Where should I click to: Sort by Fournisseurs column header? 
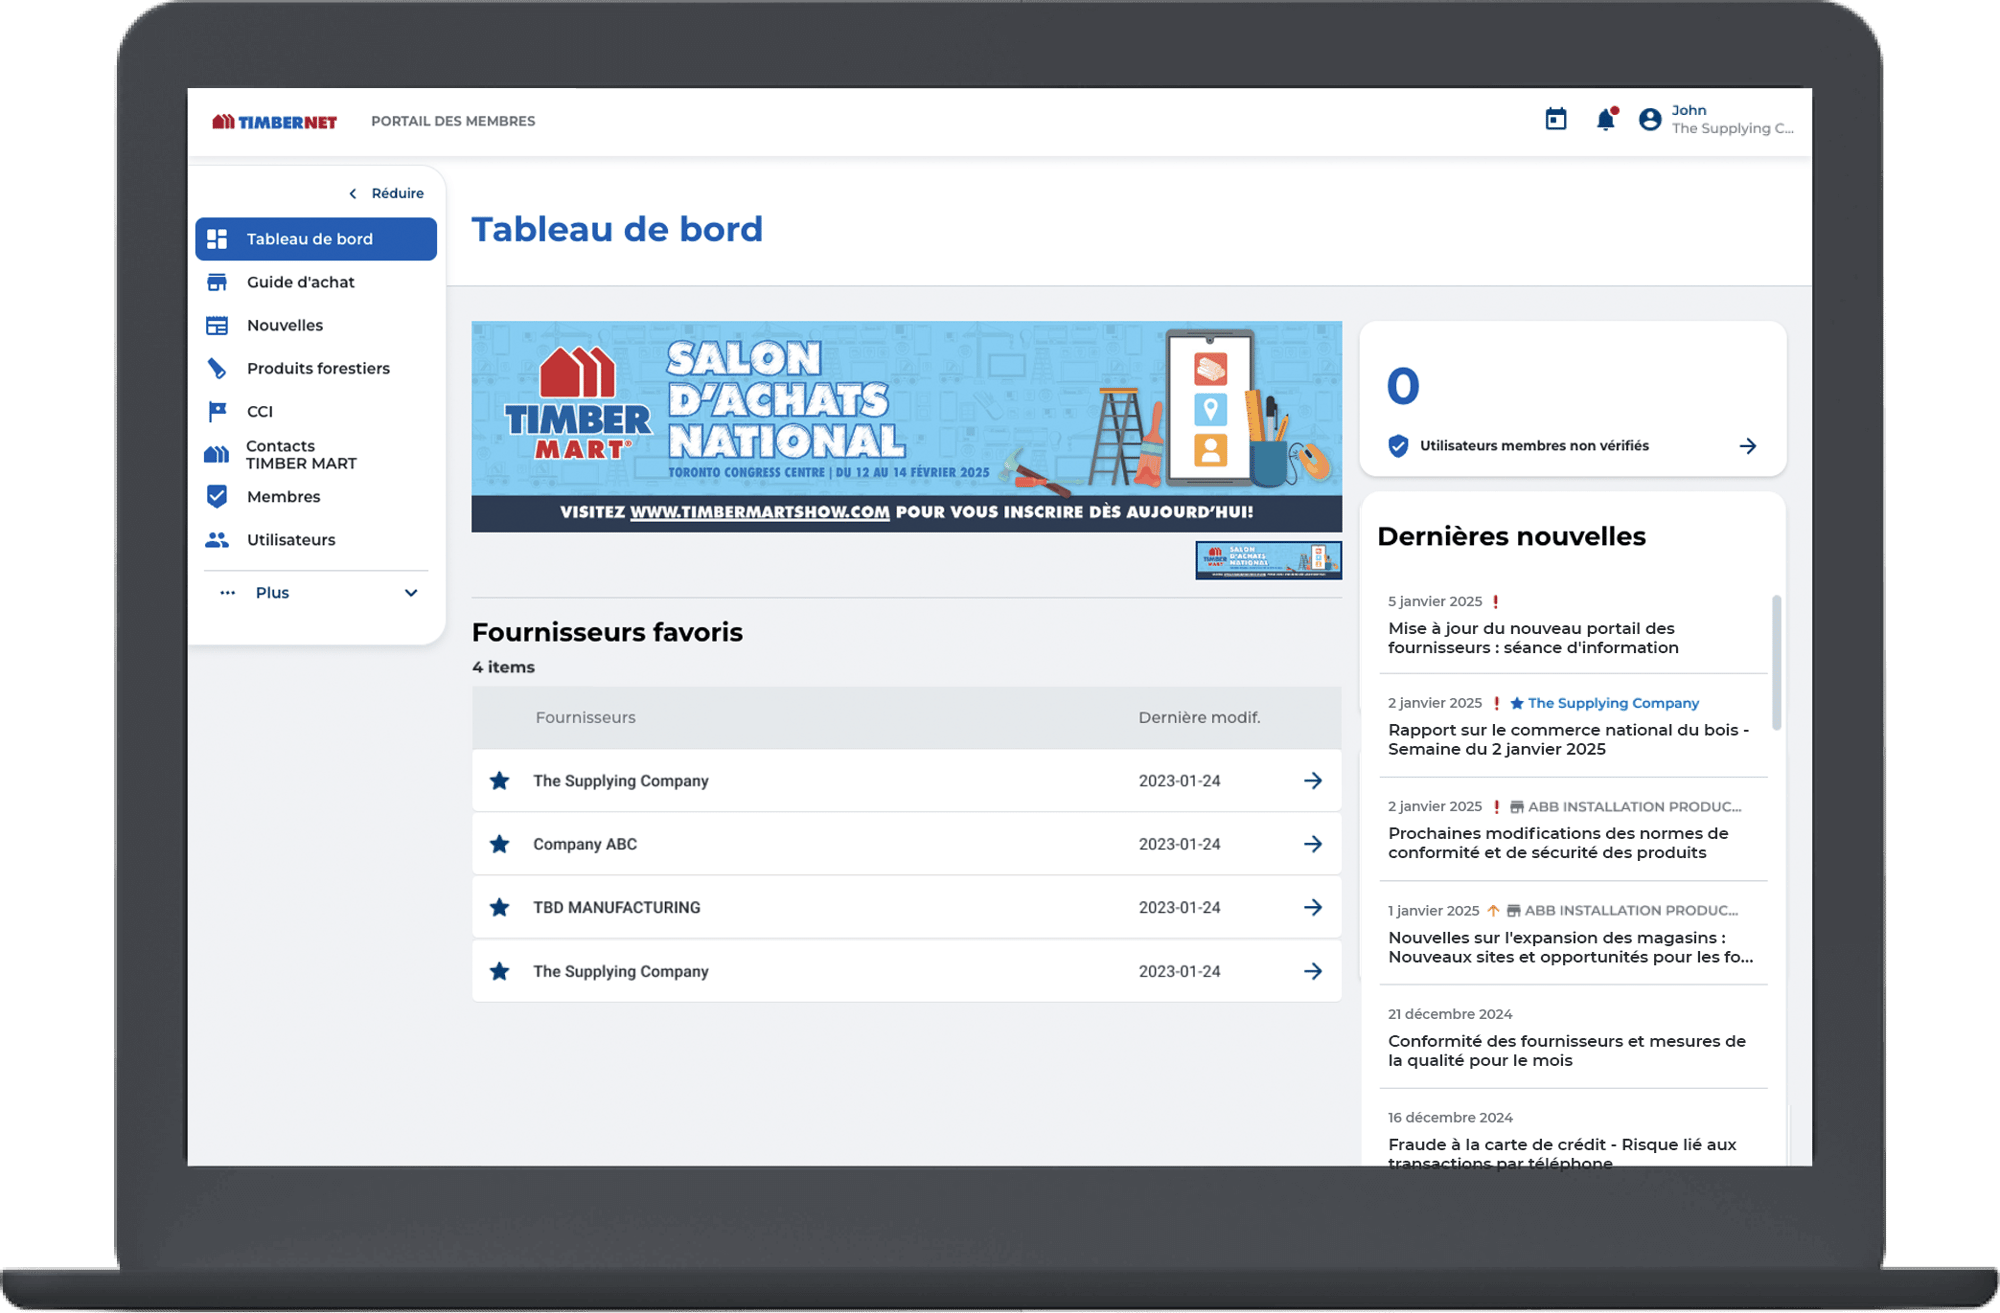pos(585,718)
